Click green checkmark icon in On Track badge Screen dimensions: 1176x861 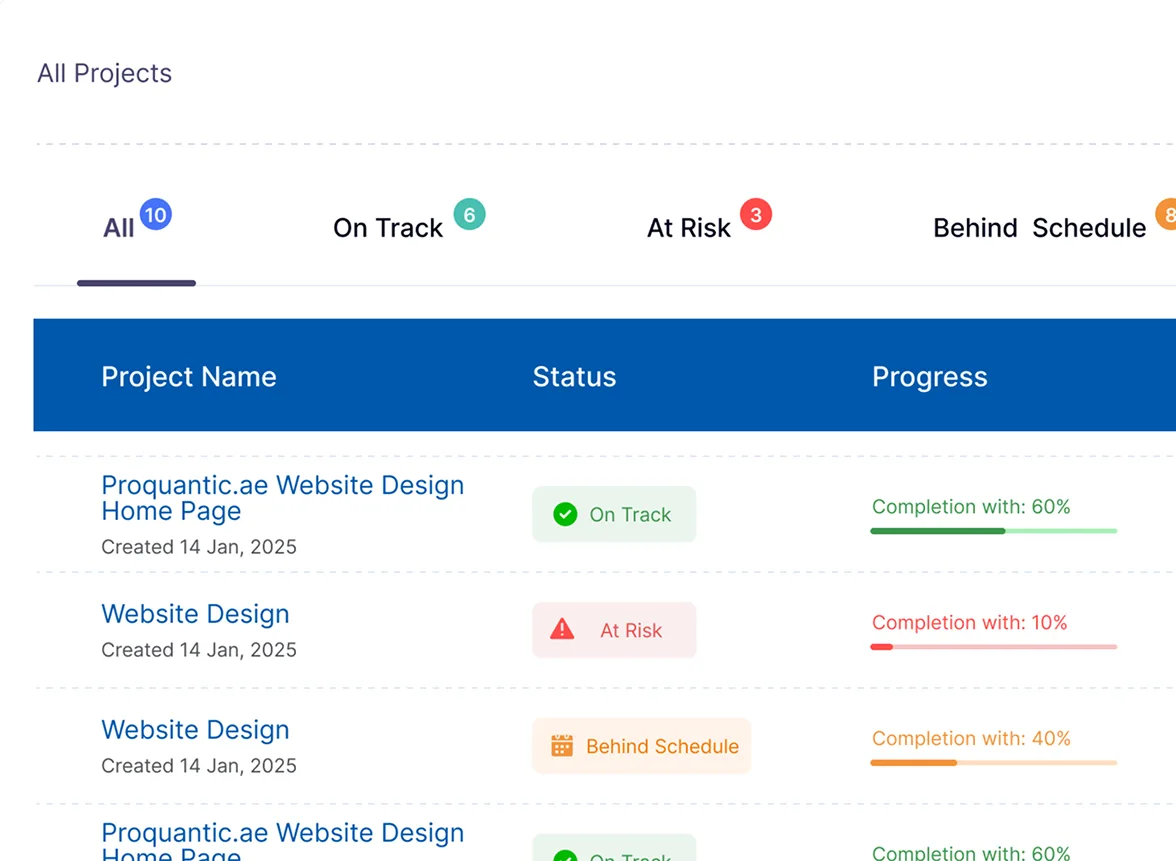[x=565, y=514]
